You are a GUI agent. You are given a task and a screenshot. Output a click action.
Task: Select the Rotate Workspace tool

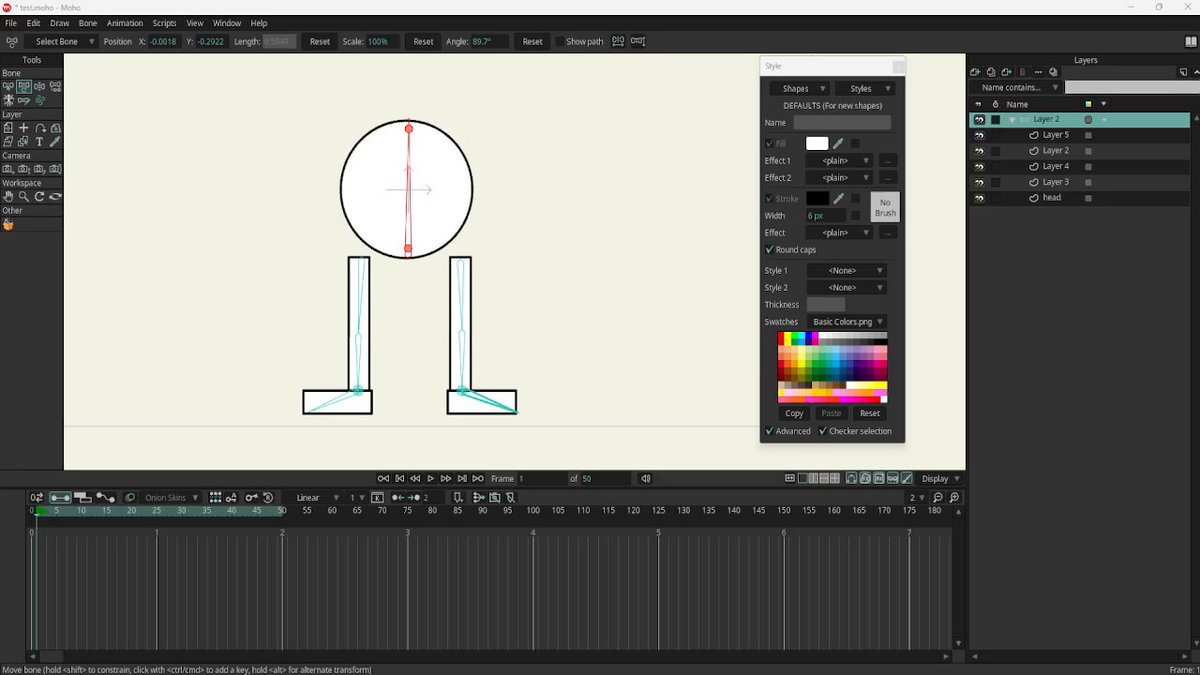coord(40,197)
